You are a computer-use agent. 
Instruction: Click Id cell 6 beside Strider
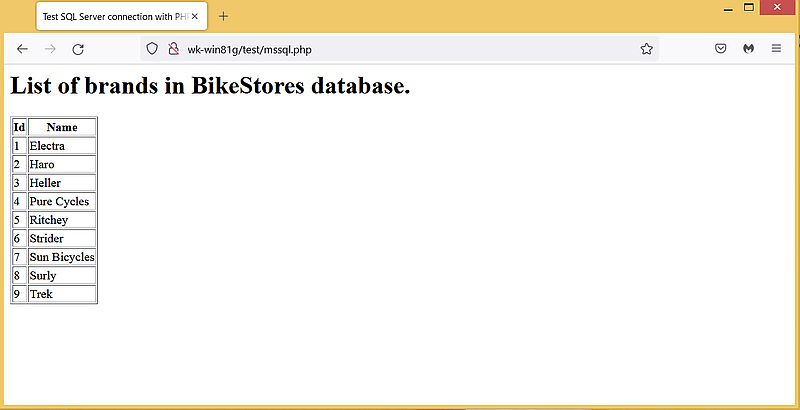click(x=19, y=238)
